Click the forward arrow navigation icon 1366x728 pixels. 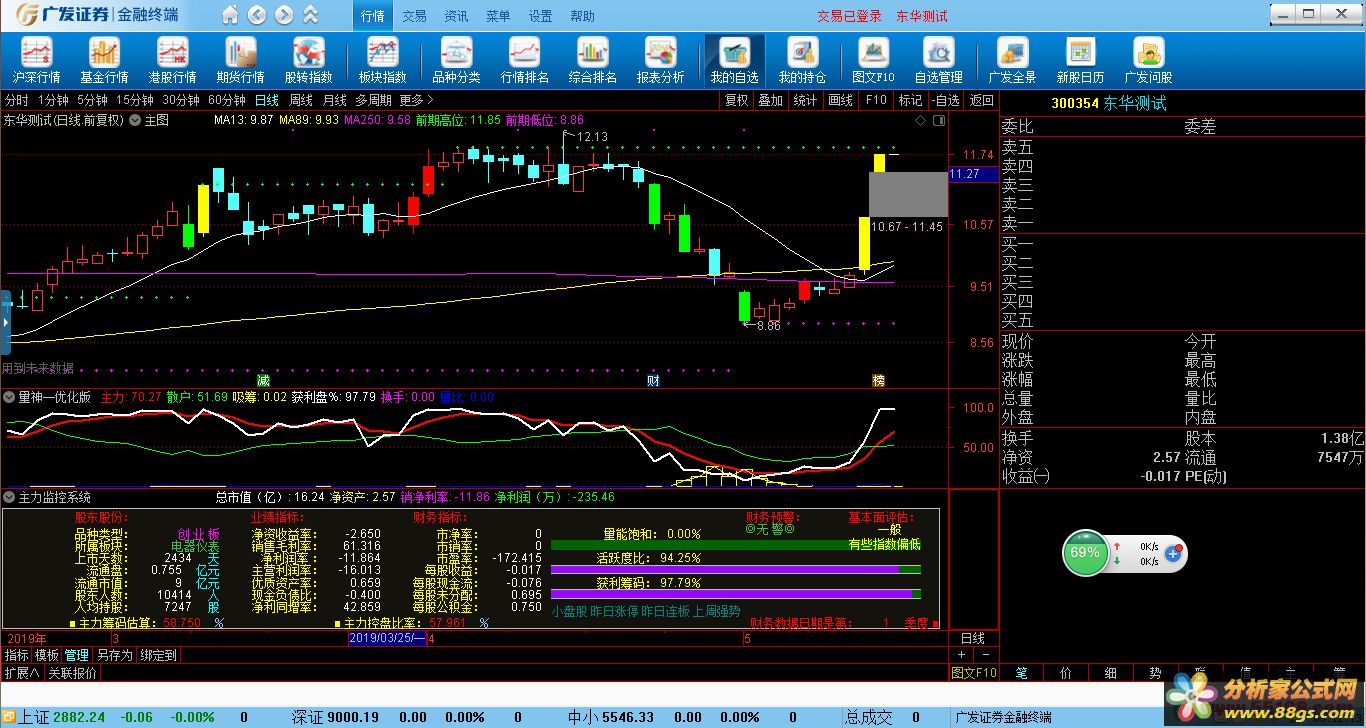(284, 15)
